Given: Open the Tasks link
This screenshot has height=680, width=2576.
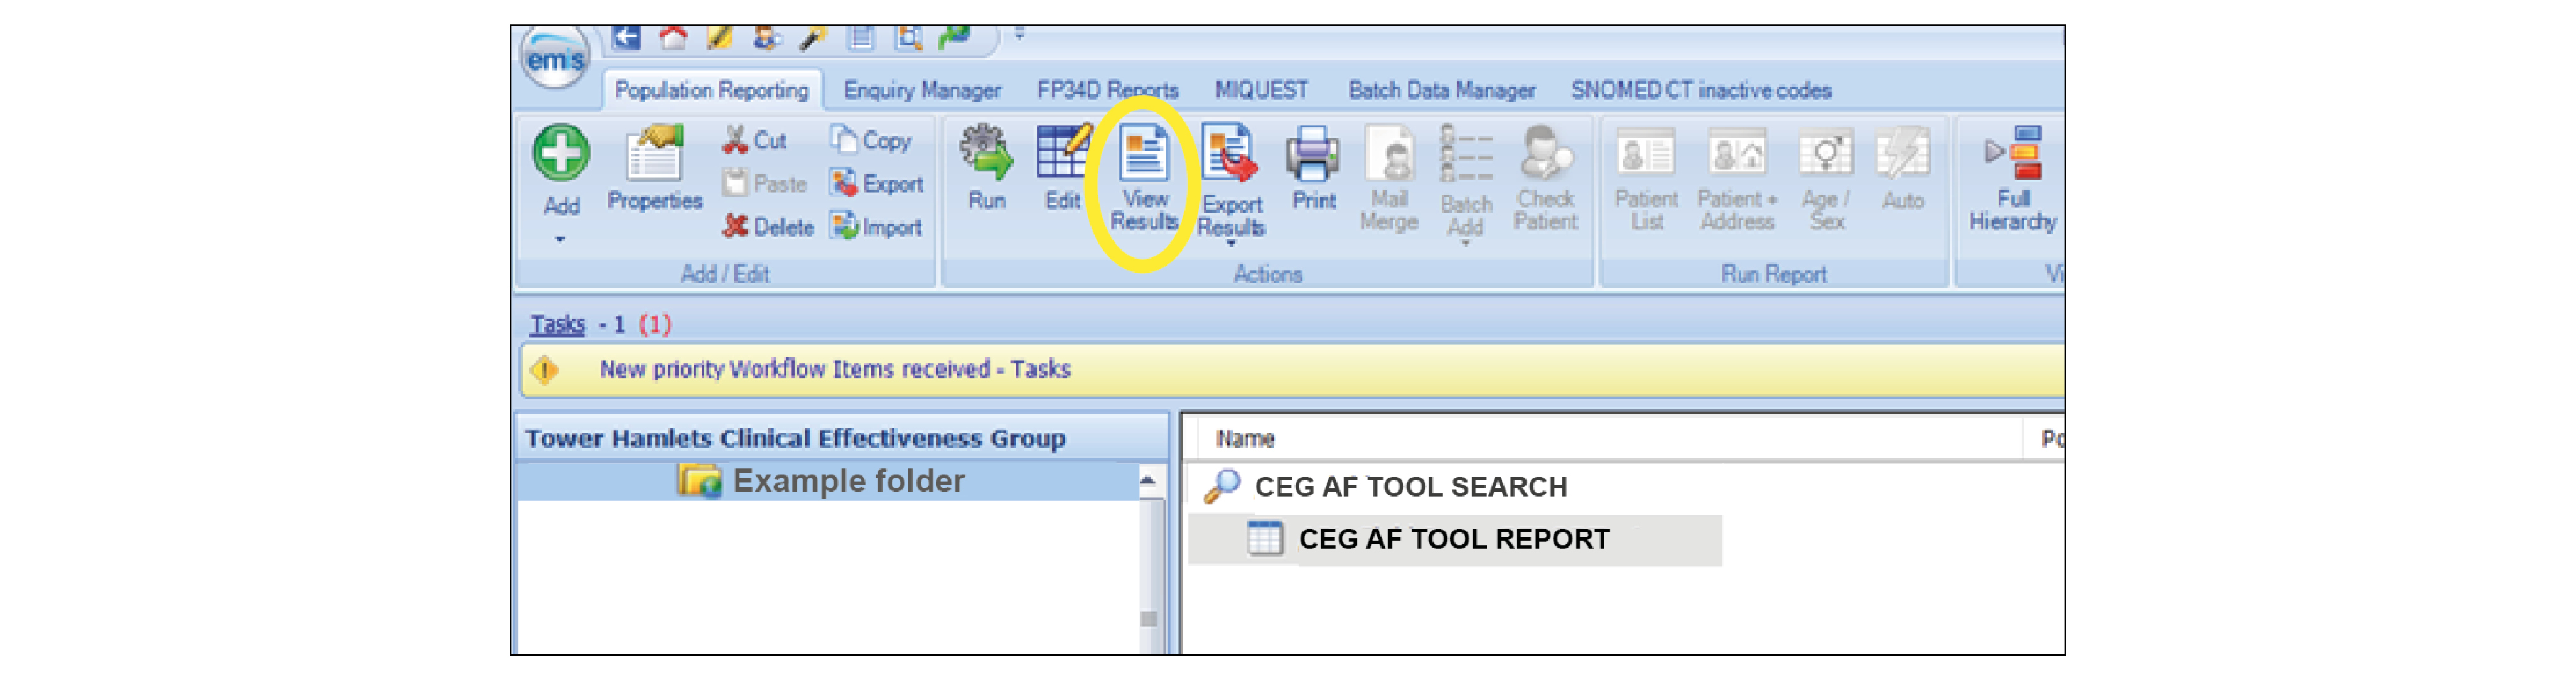Looking at the screenshot, I should 557,324.
